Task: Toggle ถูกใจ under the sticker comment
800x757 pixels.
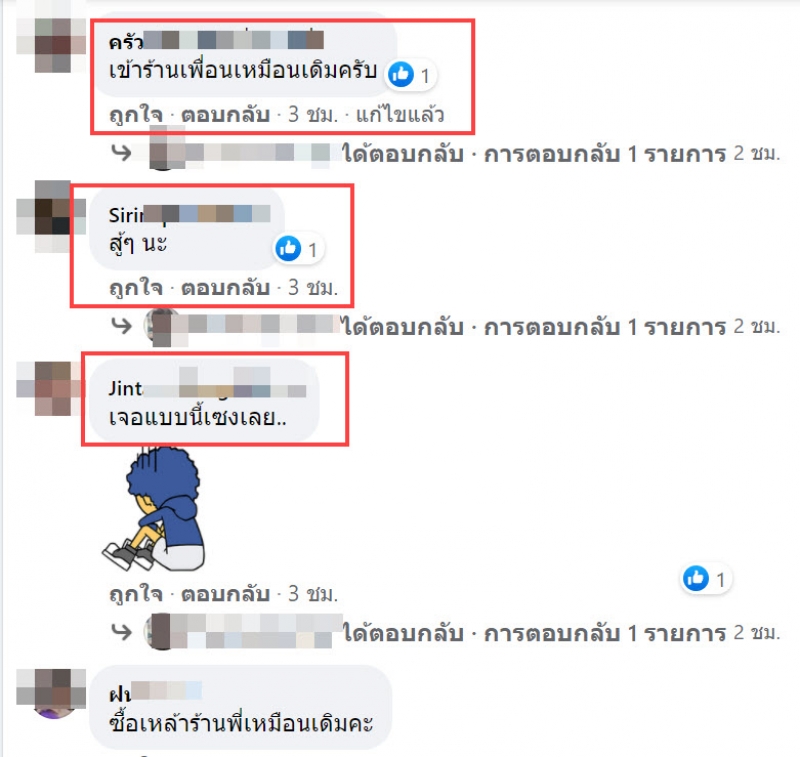Action: pos(136,594)
